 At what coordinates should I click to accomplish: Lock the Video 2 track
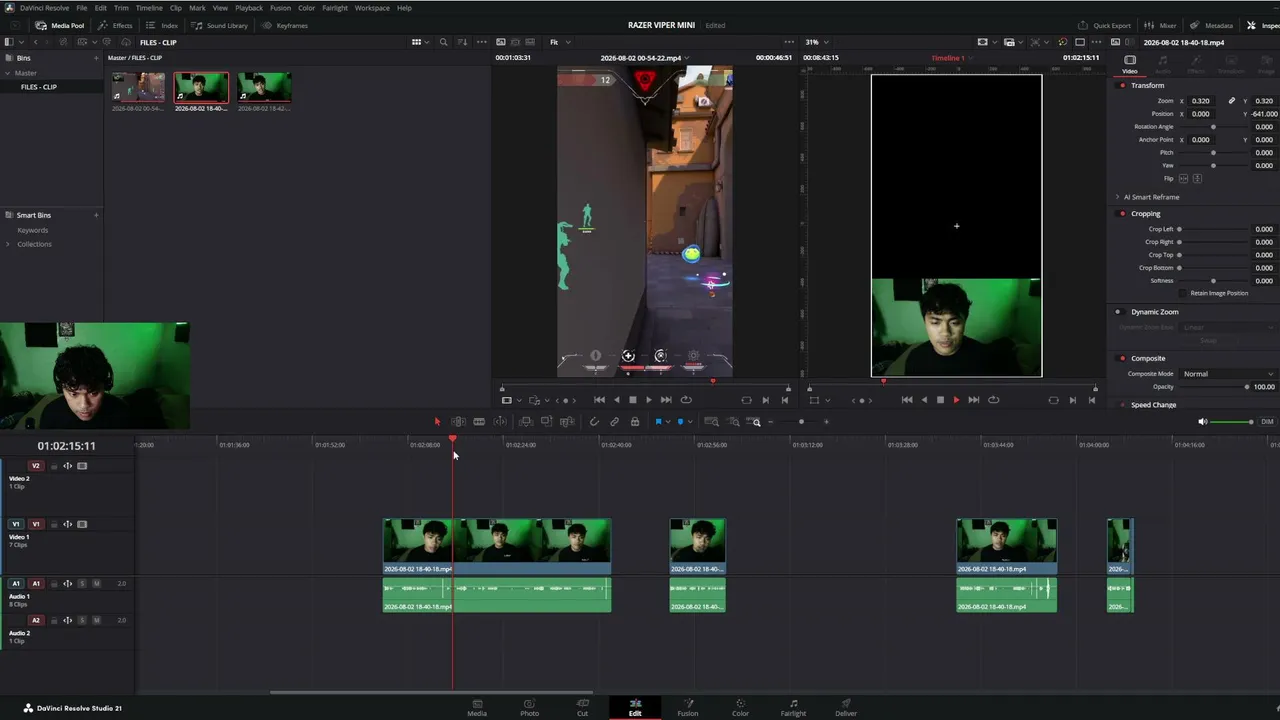coord(55,466)
